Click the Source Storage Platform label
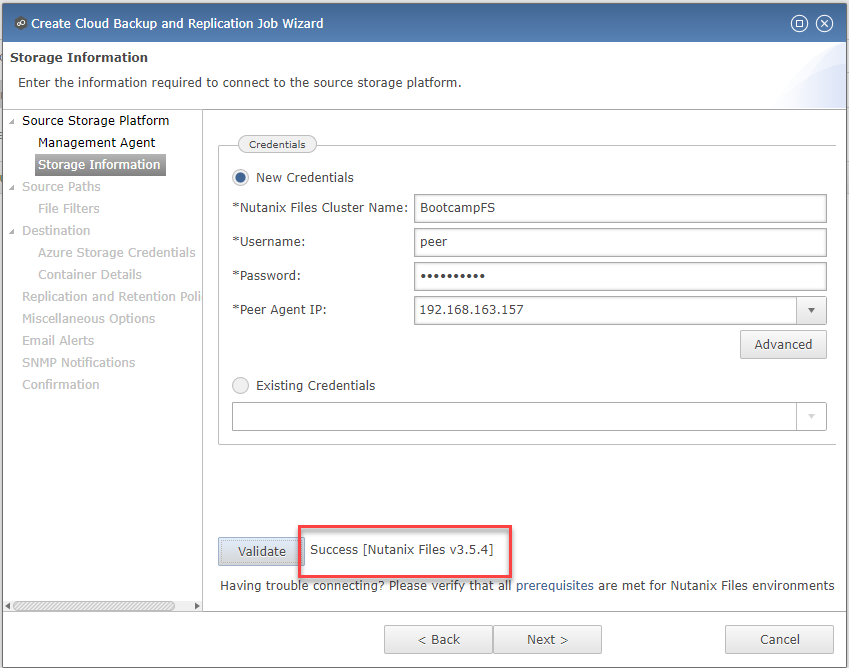Screen dimensions: 849x668 [95, 120]
